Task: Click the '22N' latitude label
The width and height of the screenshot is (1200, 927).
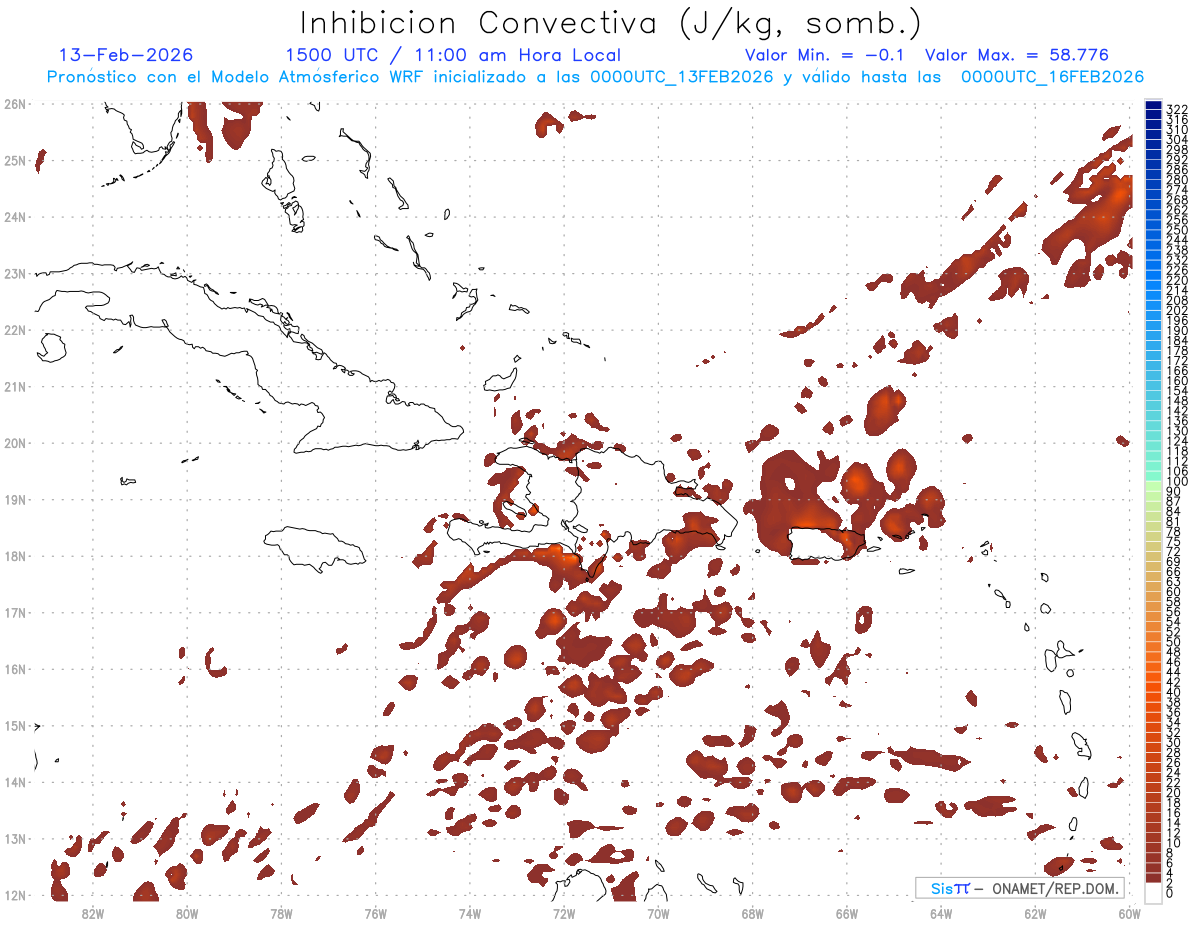Action: [14, 330]
